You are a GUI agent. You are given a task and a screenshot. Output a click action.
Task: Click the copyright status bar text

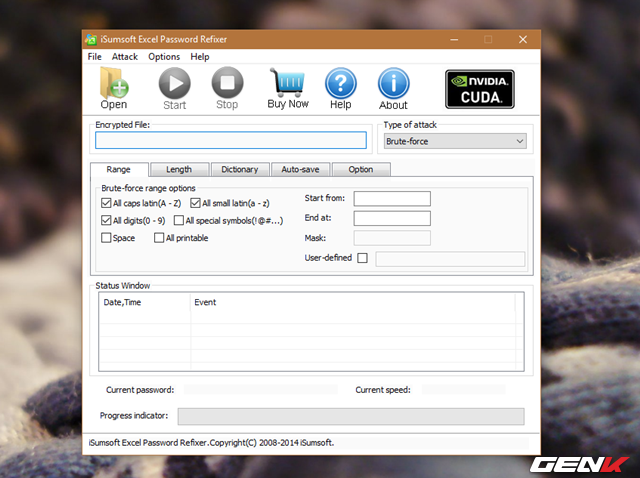click(211, 443)
